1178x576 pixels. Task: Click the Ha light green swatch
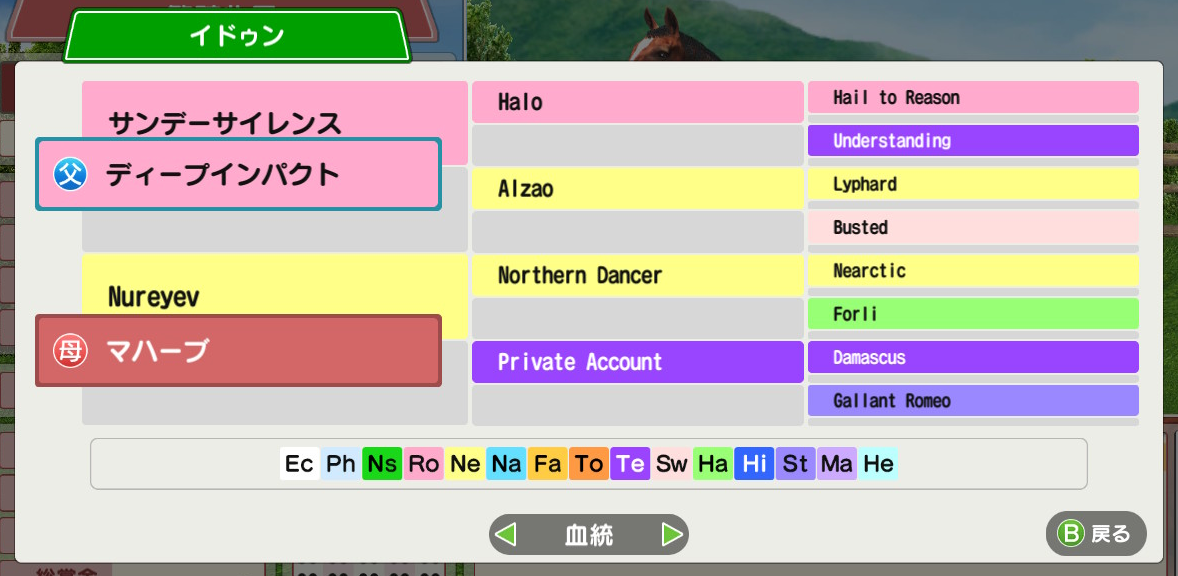point(713,464)
